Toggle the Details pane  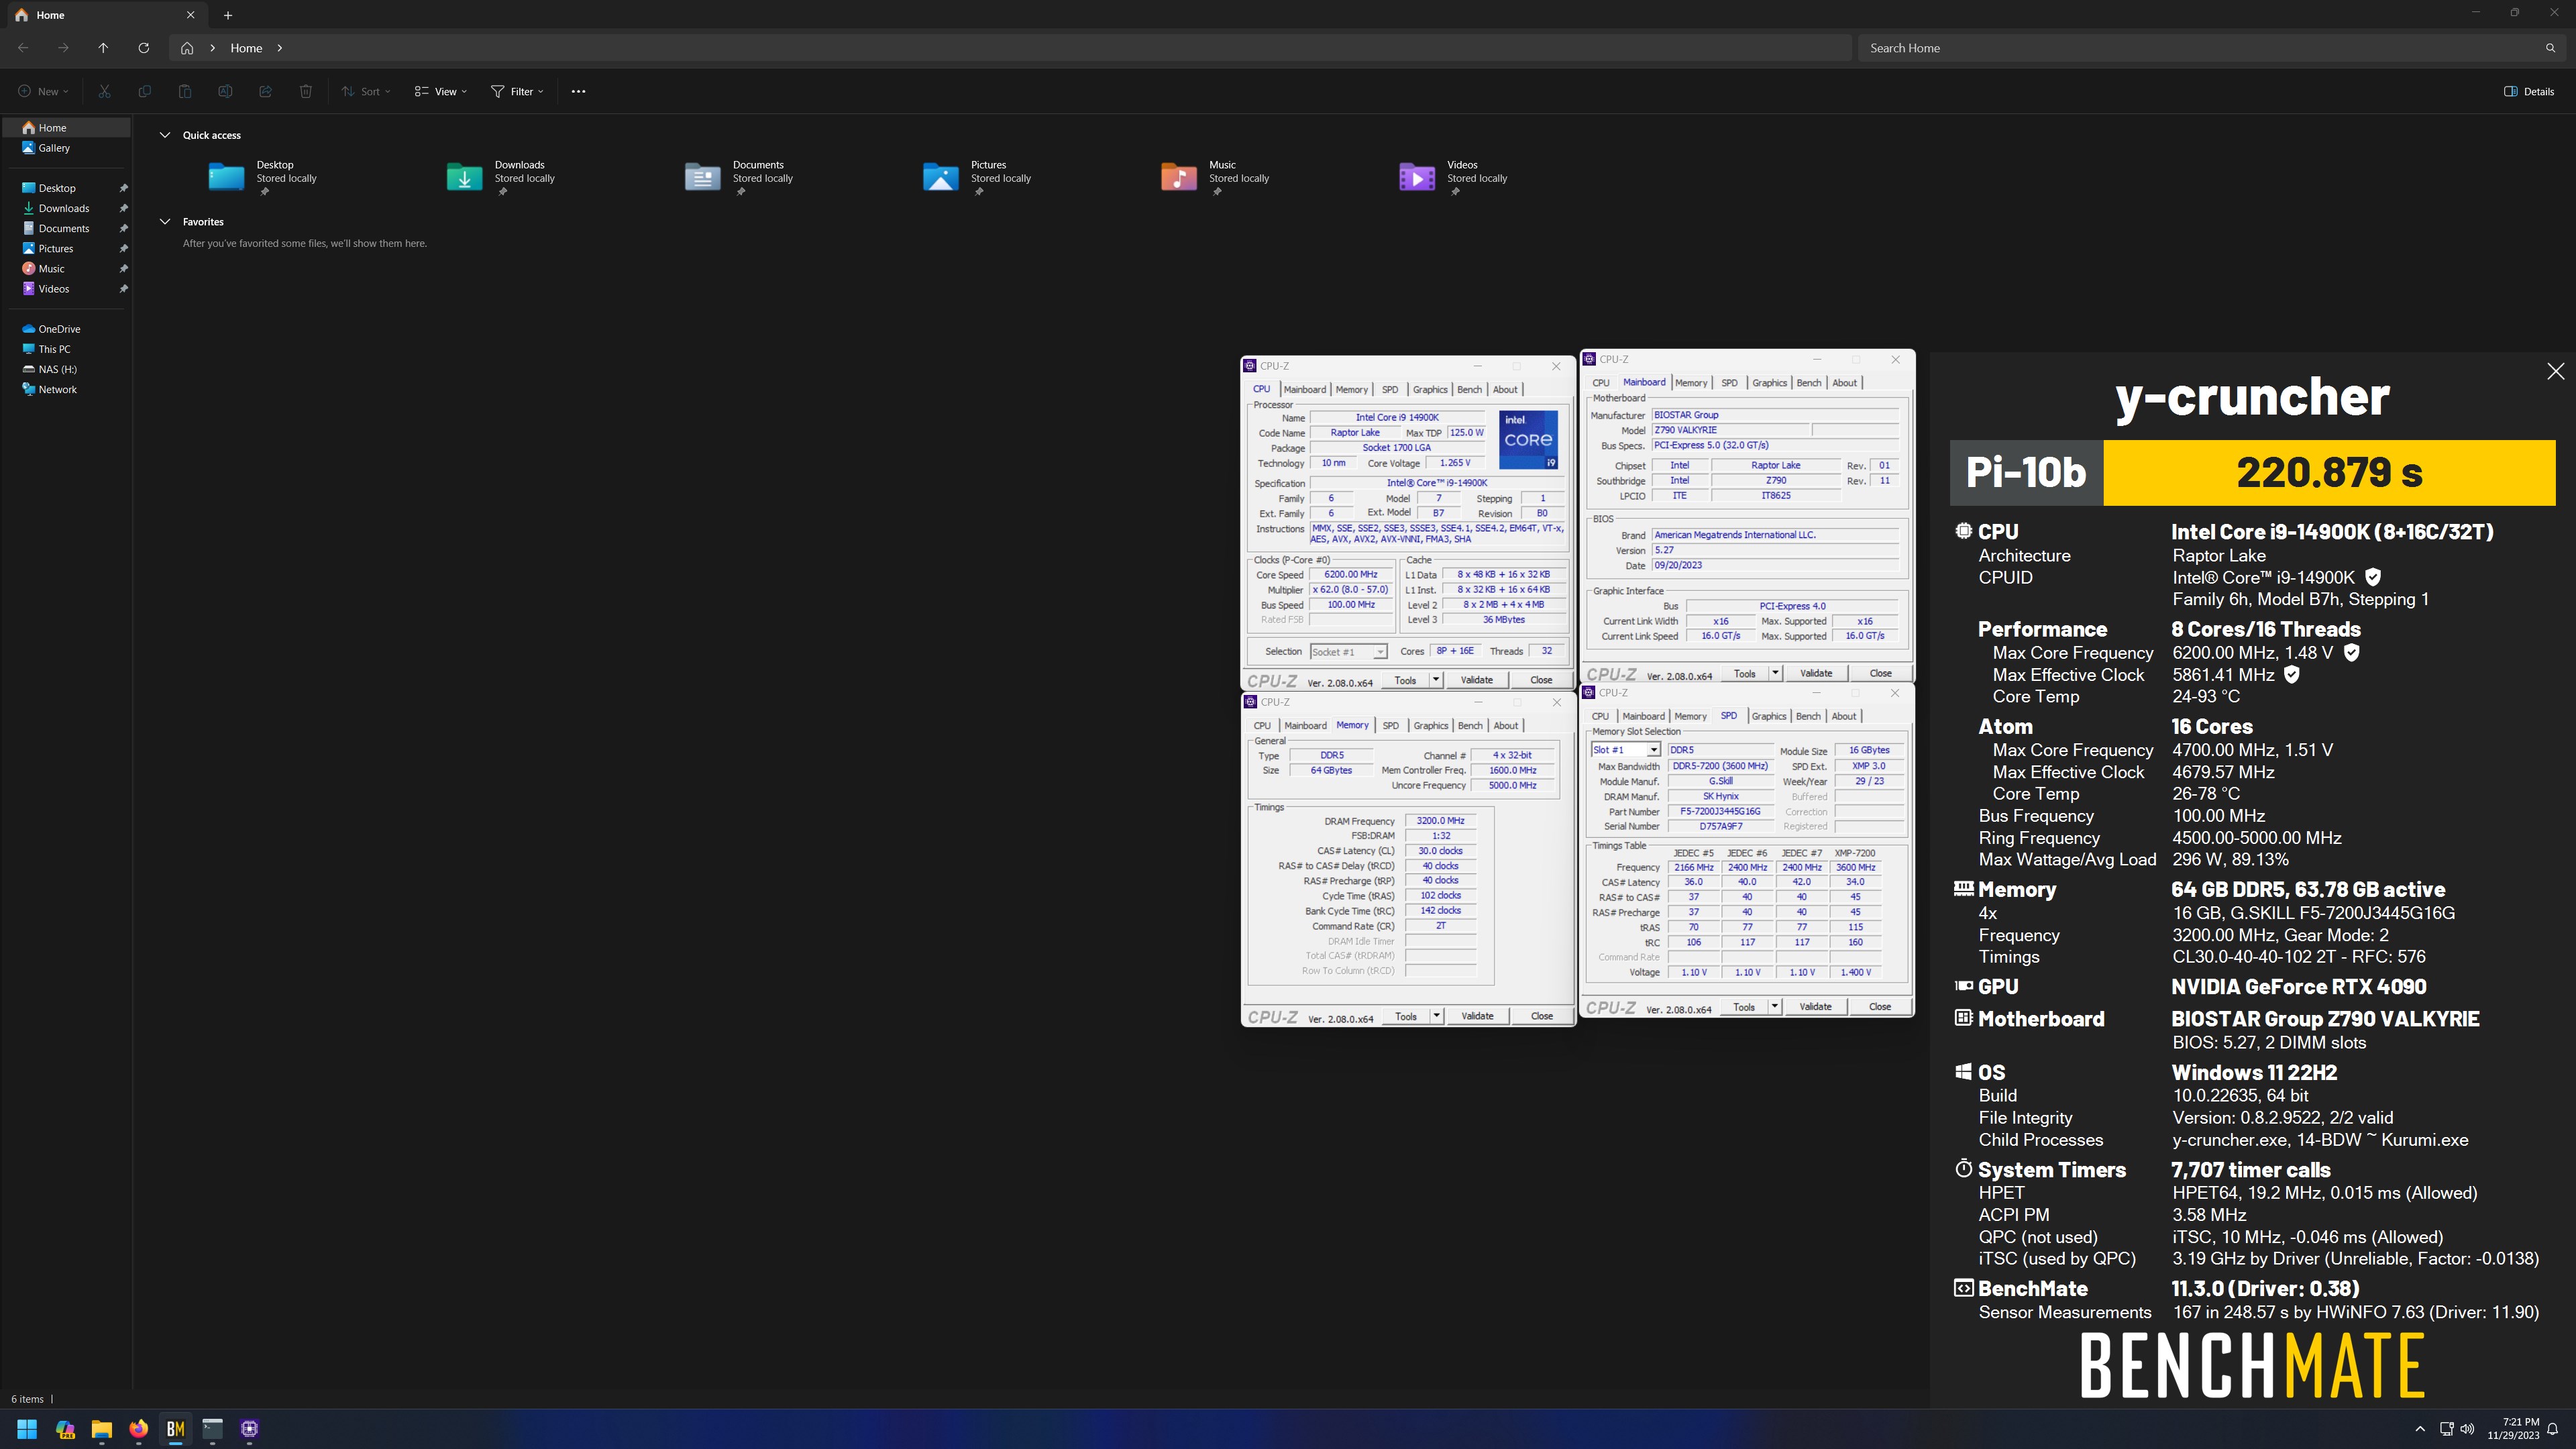[x=2529, y=91]
